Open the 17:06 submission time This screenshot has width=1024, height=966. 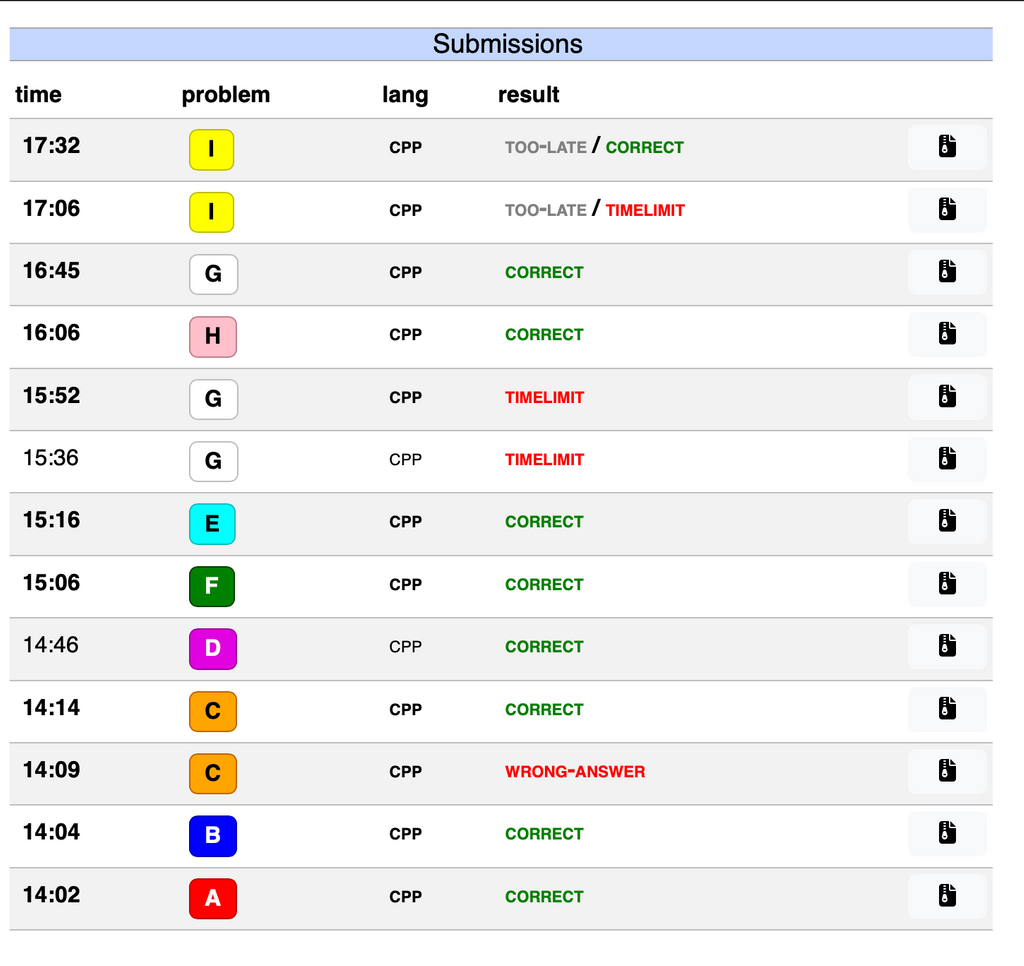(x=52, y=208)
